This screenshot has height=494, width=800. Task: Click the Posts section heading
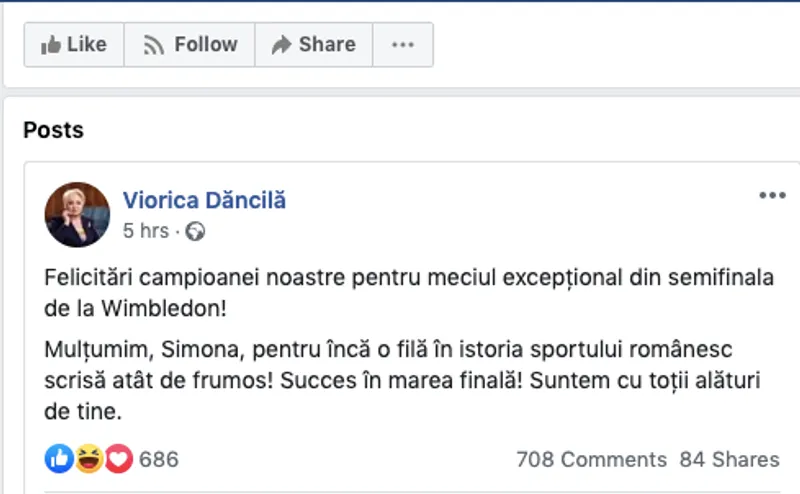coord(54,130)
